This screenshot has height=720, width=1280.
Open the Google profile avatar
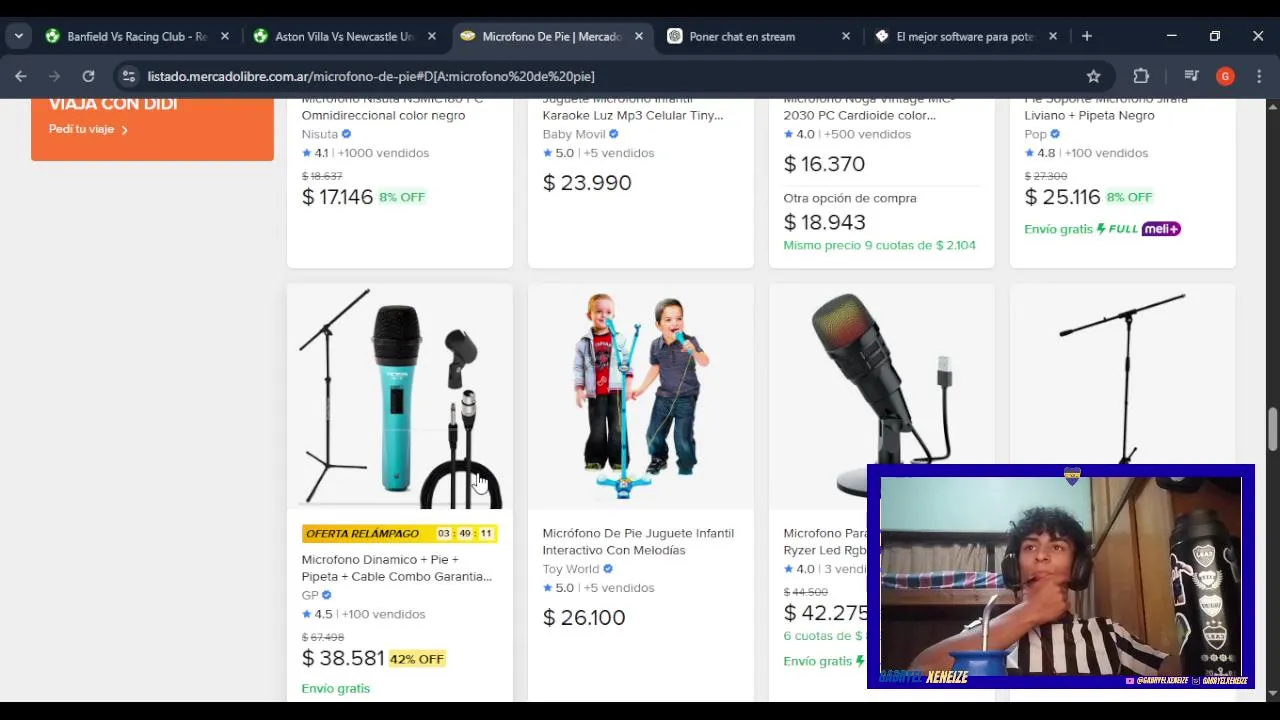(x=1225, y=76)
